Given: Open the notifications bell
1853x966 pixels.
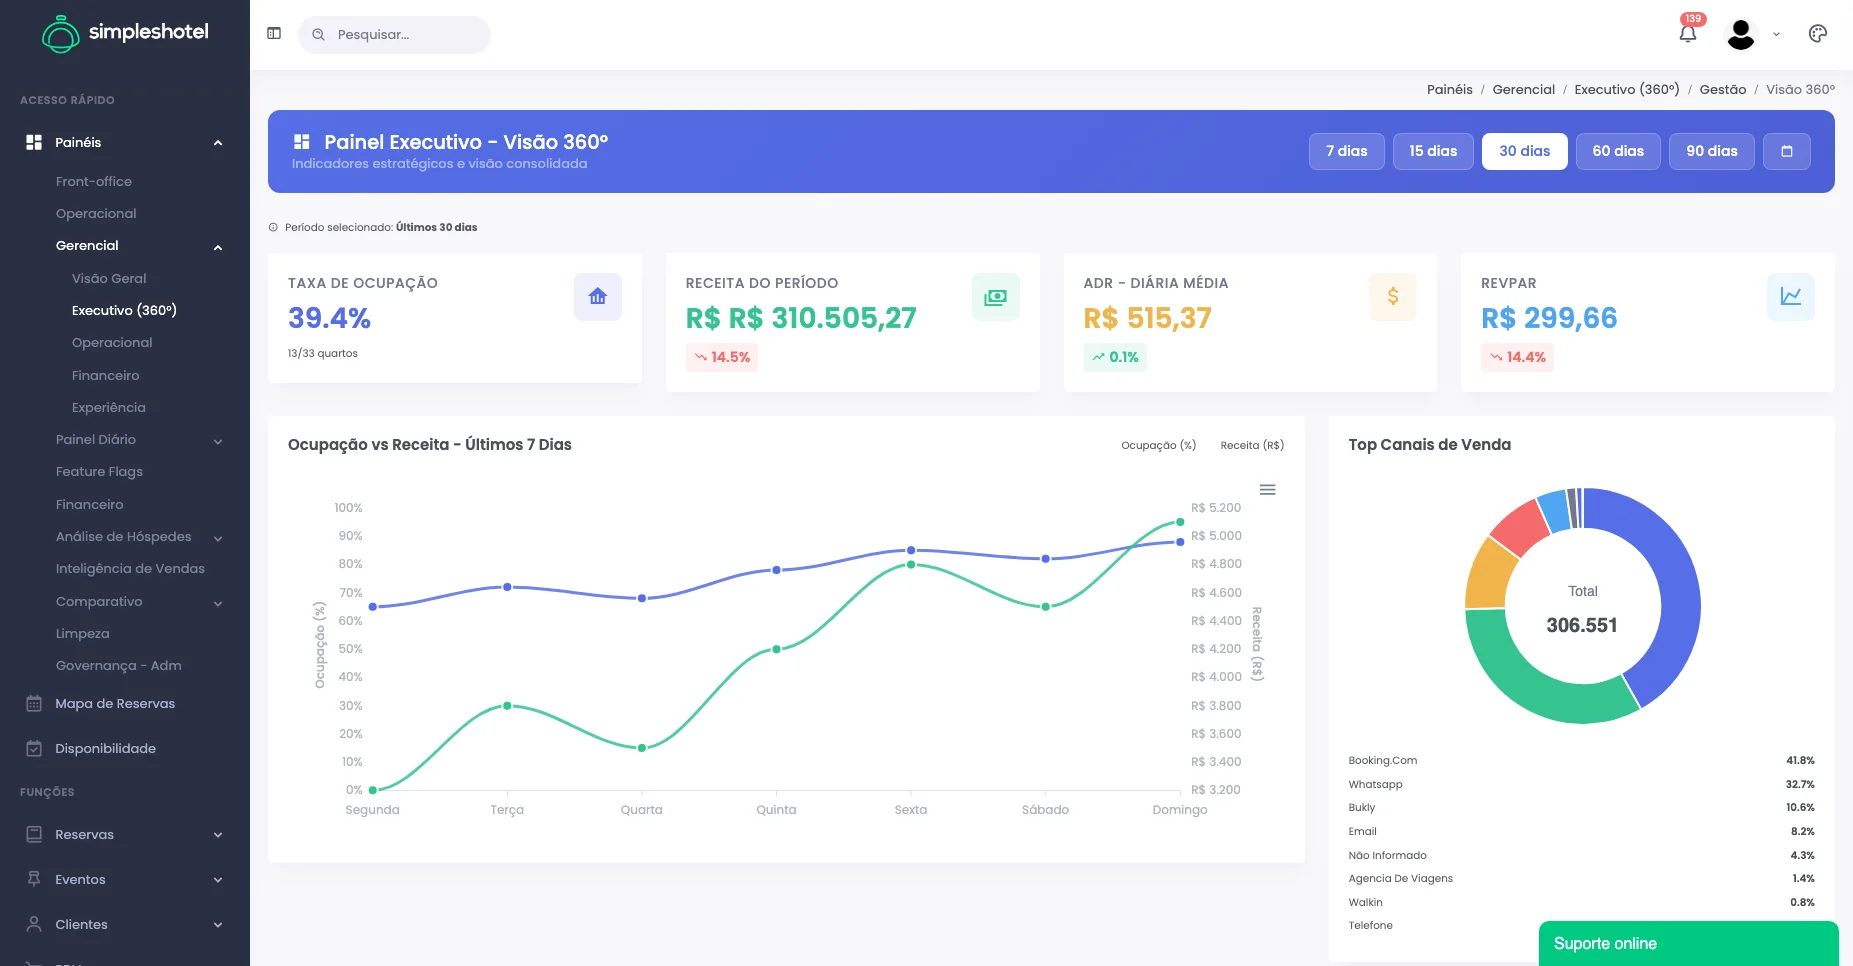Looking at the screenshot, I should [1688, 33].
